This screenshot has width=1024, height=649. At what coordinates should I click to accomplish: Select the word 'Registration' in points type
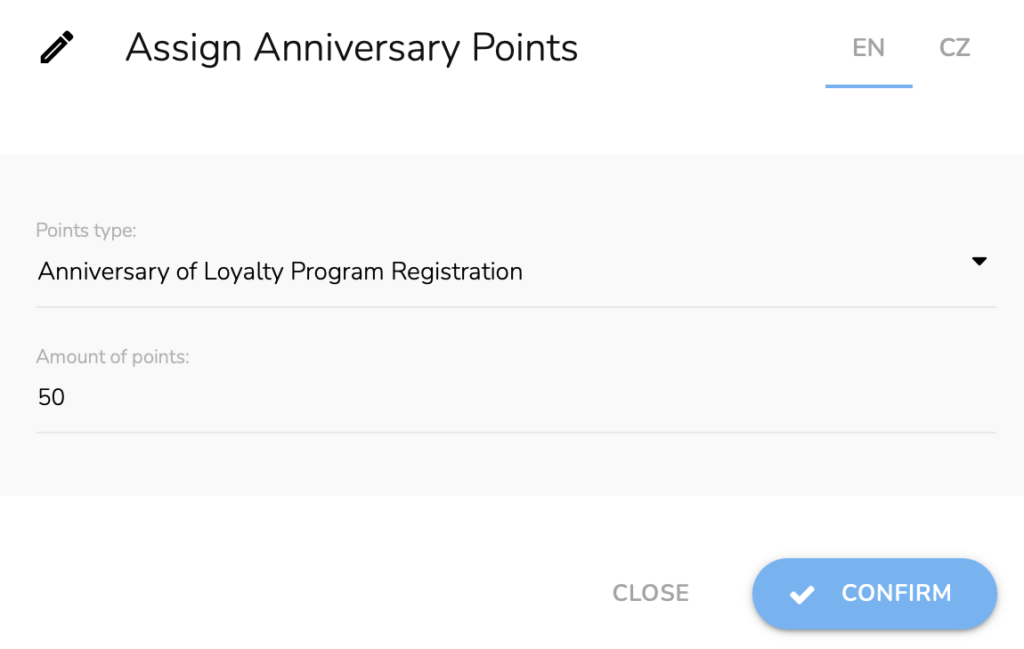click(456, 272)
